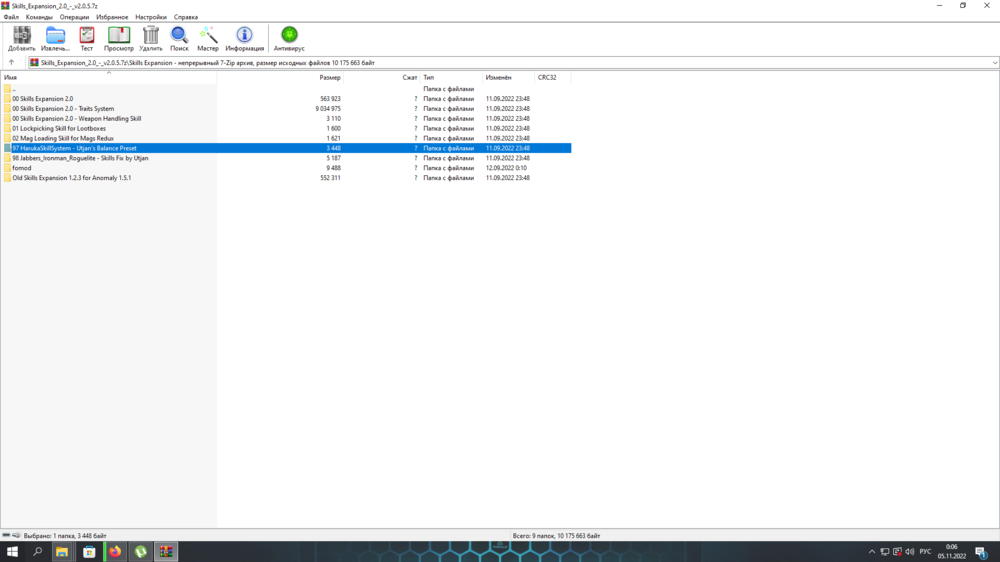Select the parent folder '..' row

286,89
